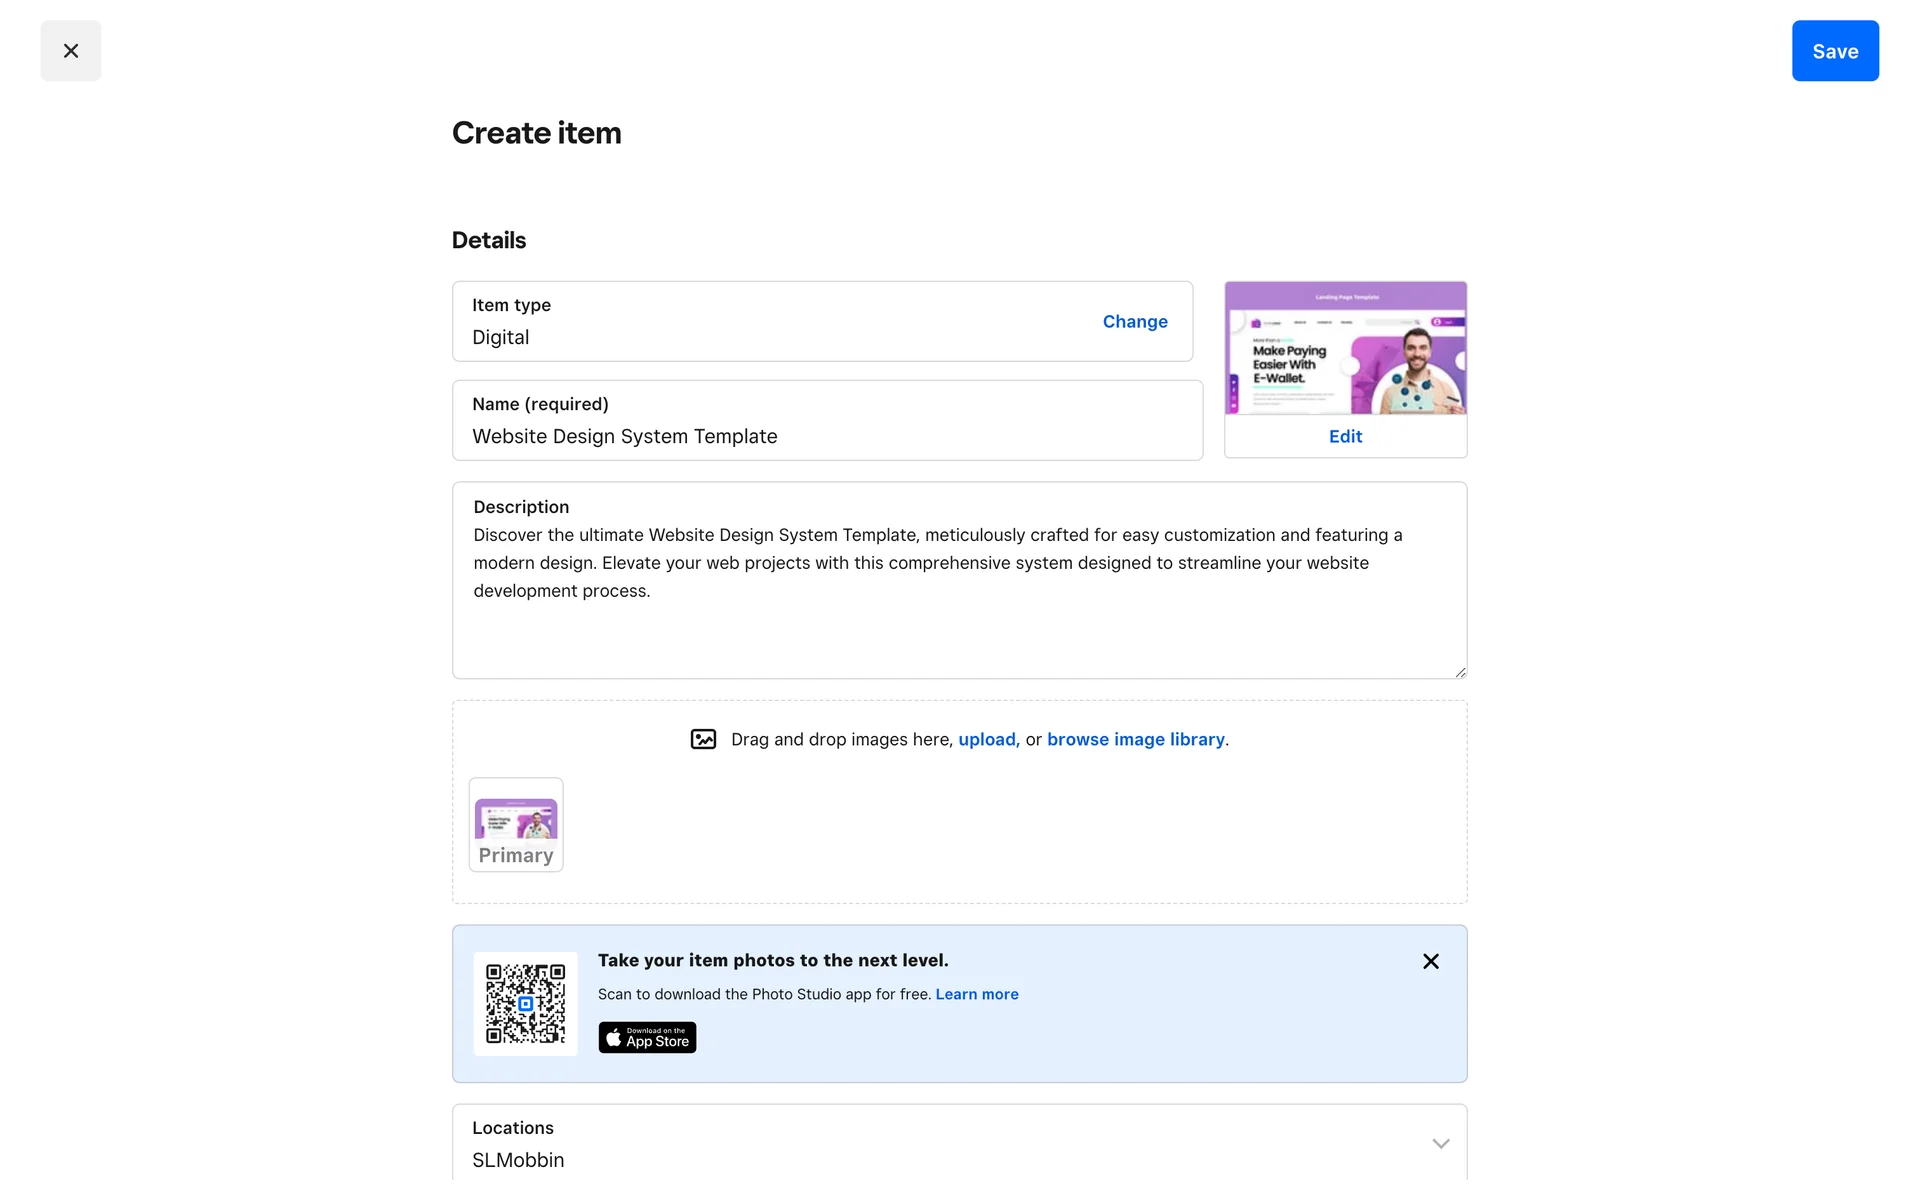
Task: Click the Save button
Action: coord(1834,51)
